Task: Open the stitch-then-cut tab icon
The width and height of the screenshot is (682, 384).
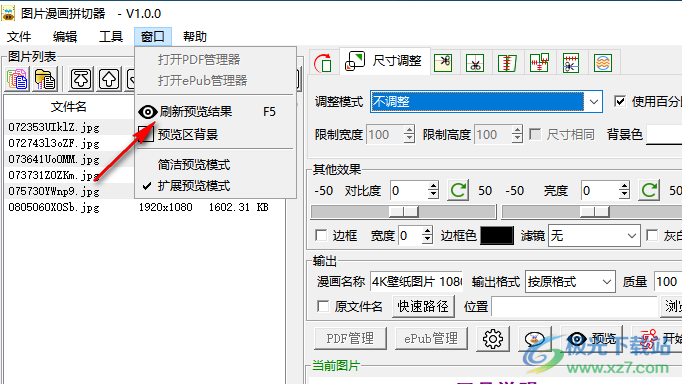Action: pyautogui.click(x=571, y=63)
